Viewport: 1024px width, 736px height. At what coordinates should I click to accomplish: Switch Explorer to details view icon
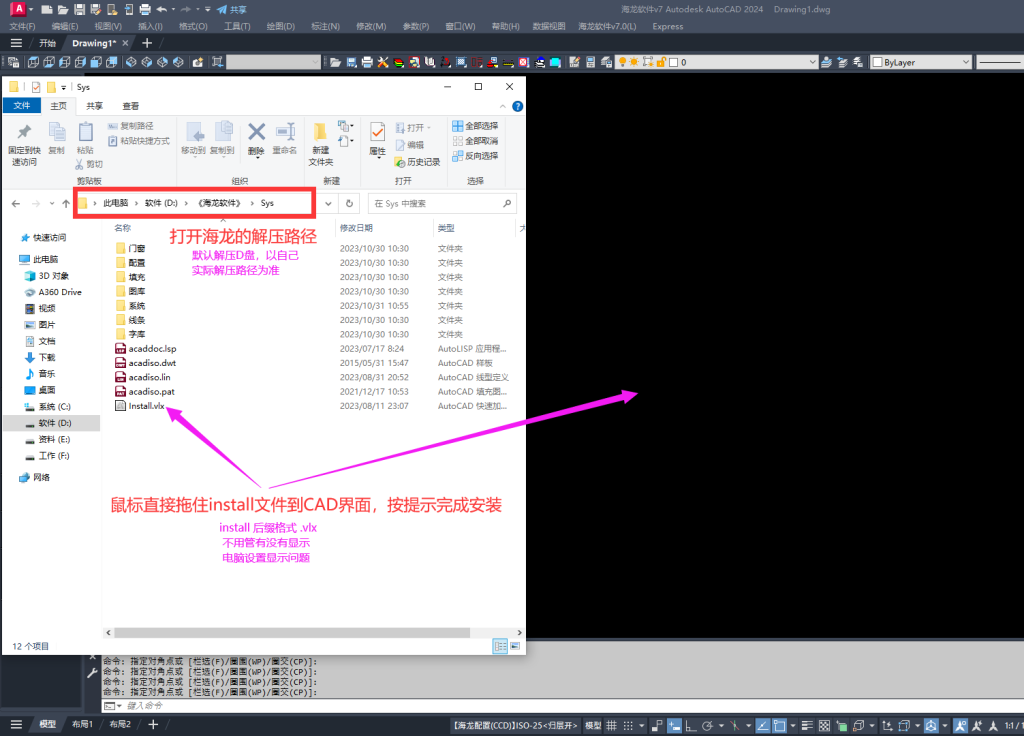point(500,647)
